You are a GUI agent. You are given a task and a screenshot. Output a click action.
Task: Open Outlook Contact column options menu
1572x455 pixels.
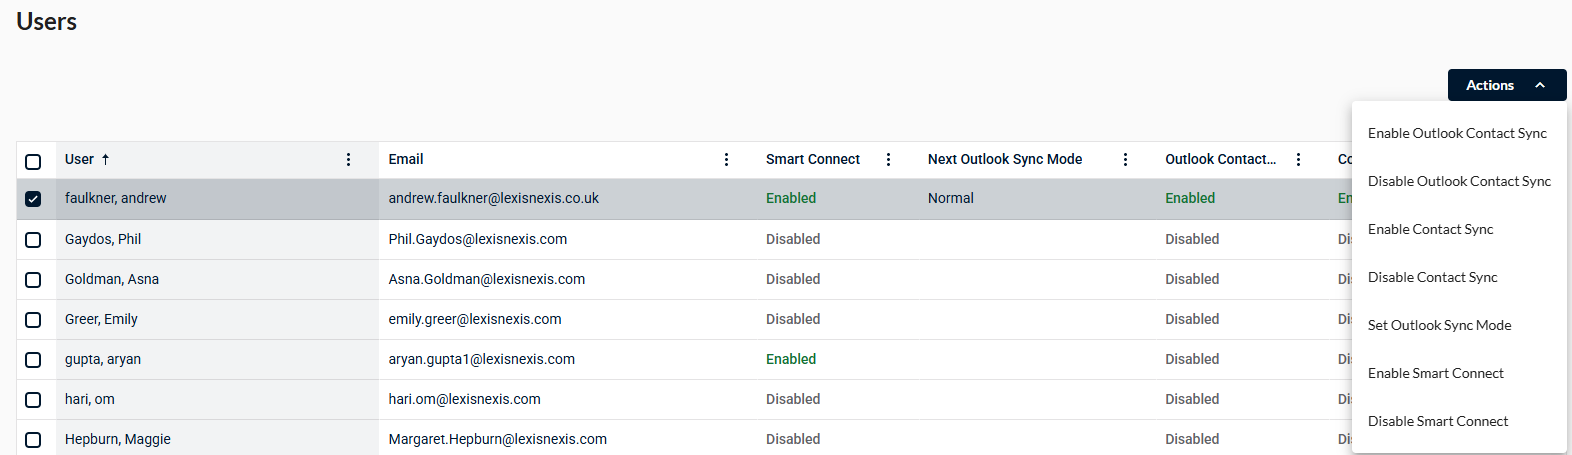[1298, 159]
